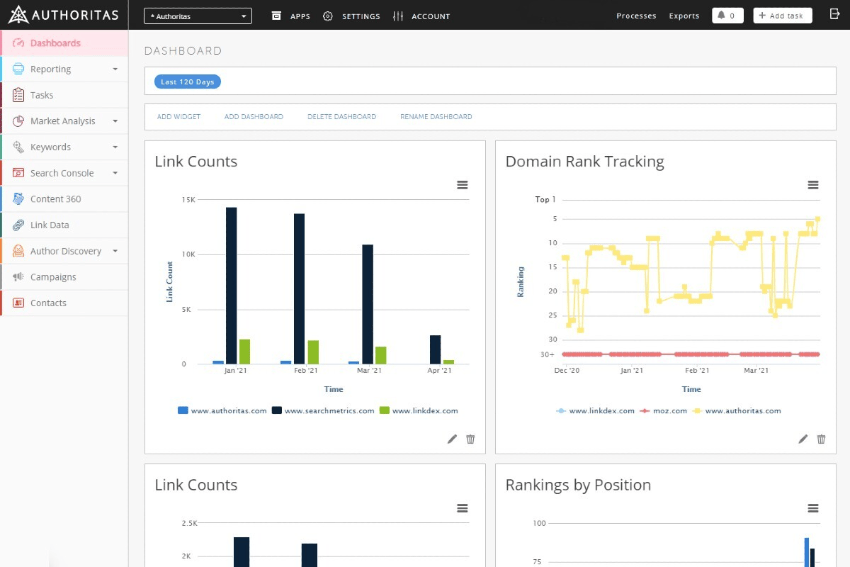Screen dimensions: 850x567
Task: Delete the Link Counts widget with trash icon
Action: click(471, 439)
